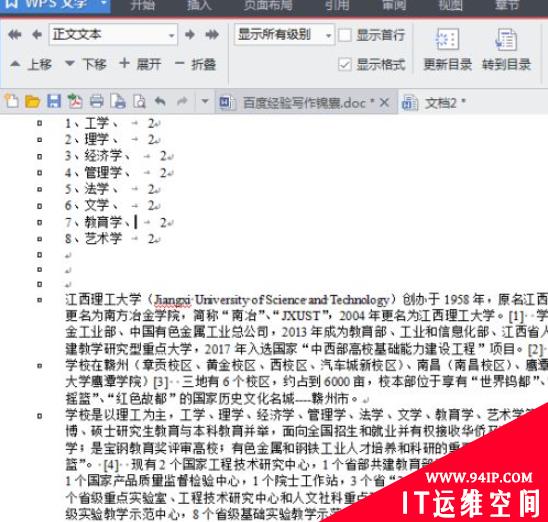Open the 显示所有级别 dropdown
The width and height of the screenshot is (548, 522).
(x=284, y=35)
